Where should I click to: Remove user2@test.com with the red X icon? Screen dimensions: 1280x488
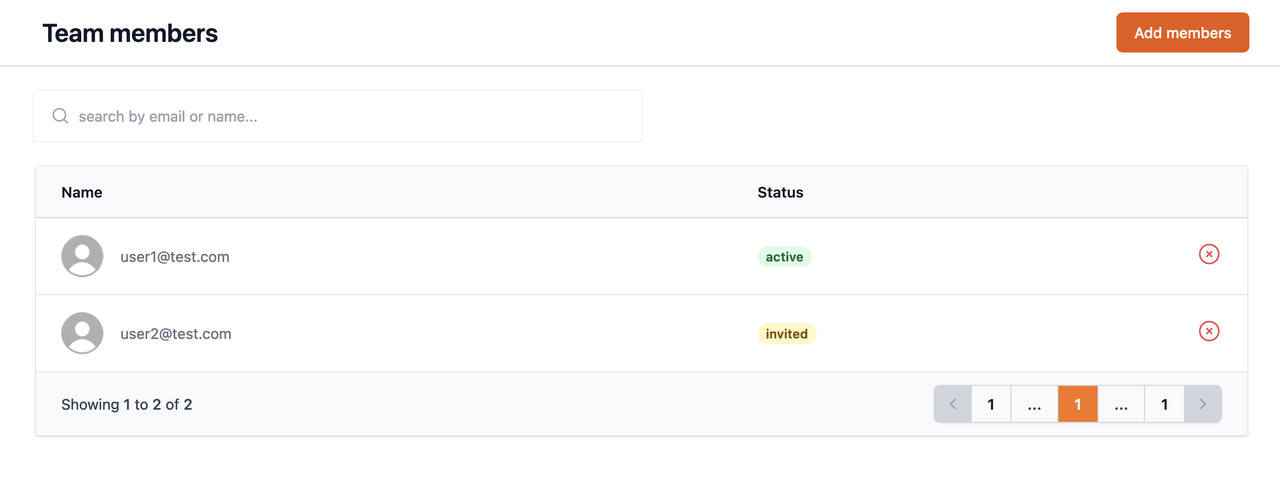[x=1209, y=331]
